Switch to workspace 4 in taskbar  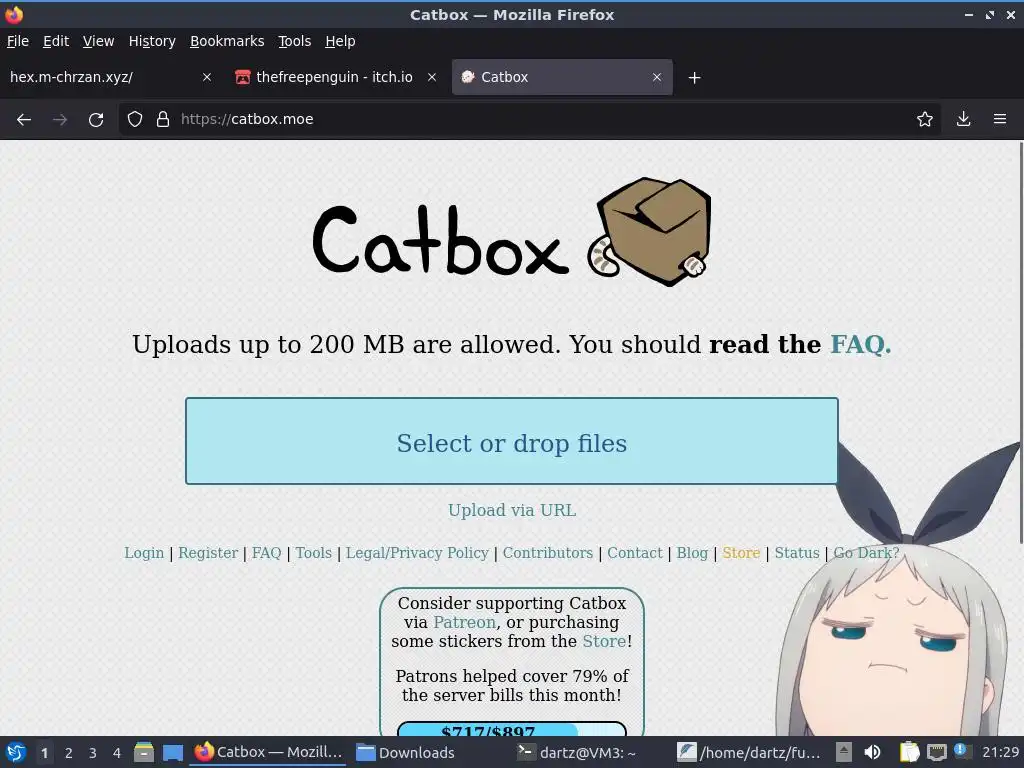[x=117, y=753]
